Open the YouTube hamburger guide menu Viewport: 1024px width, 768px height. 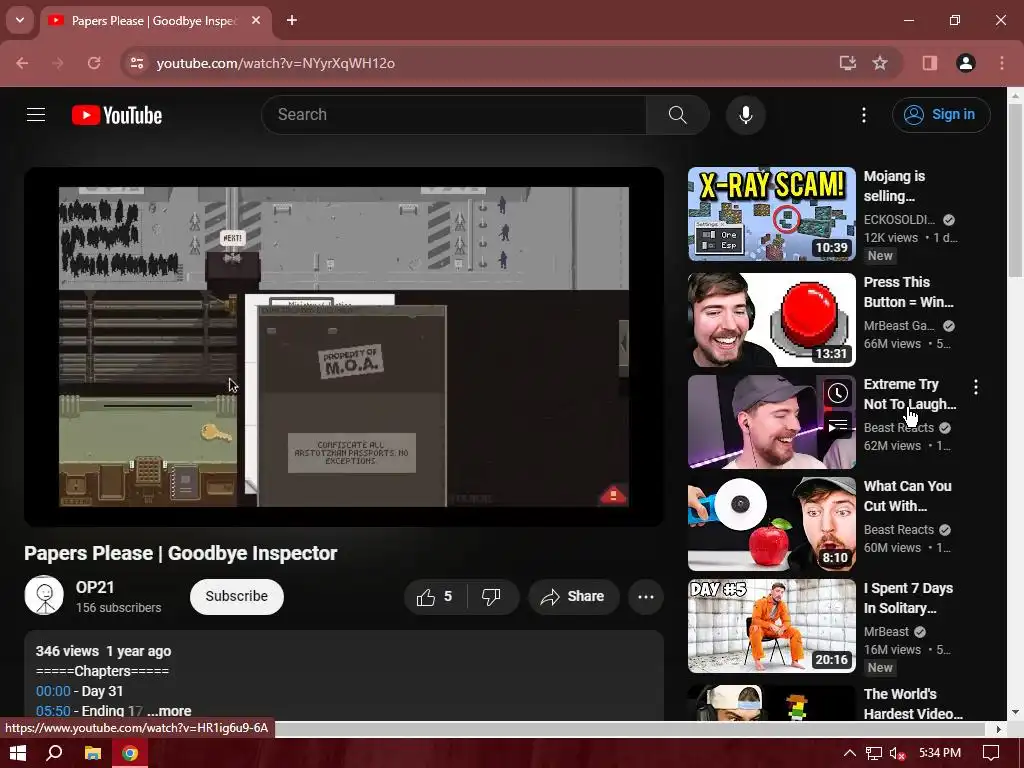click(36, 115)
